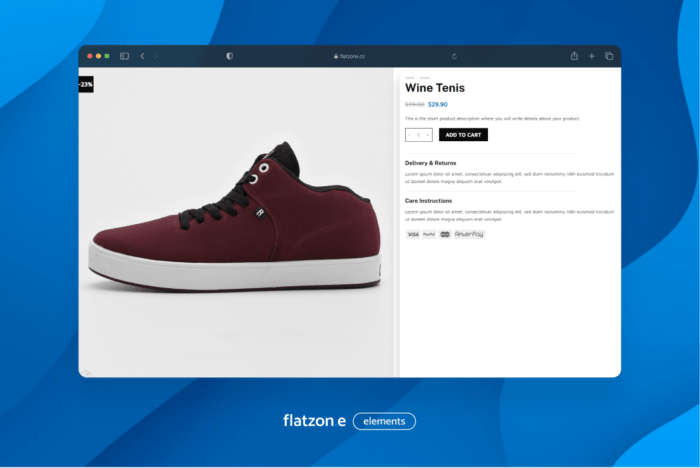Click the Home breadcrumb link
The image size is (700, 468).
409,77
